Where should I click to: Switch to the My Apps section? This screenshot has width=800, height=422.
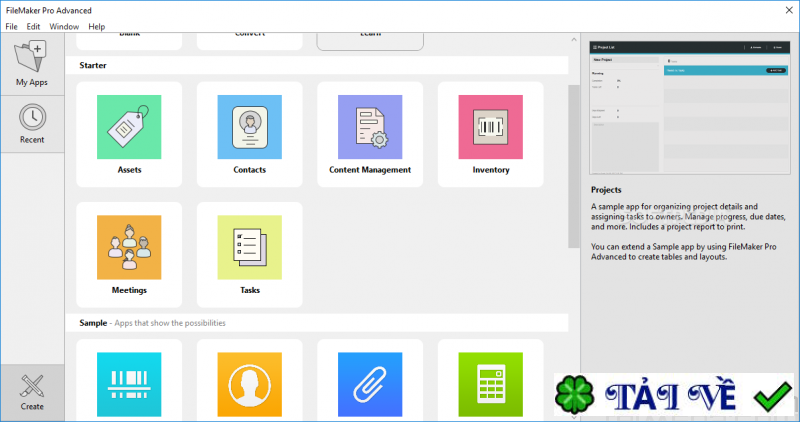(x=32, y=64)
